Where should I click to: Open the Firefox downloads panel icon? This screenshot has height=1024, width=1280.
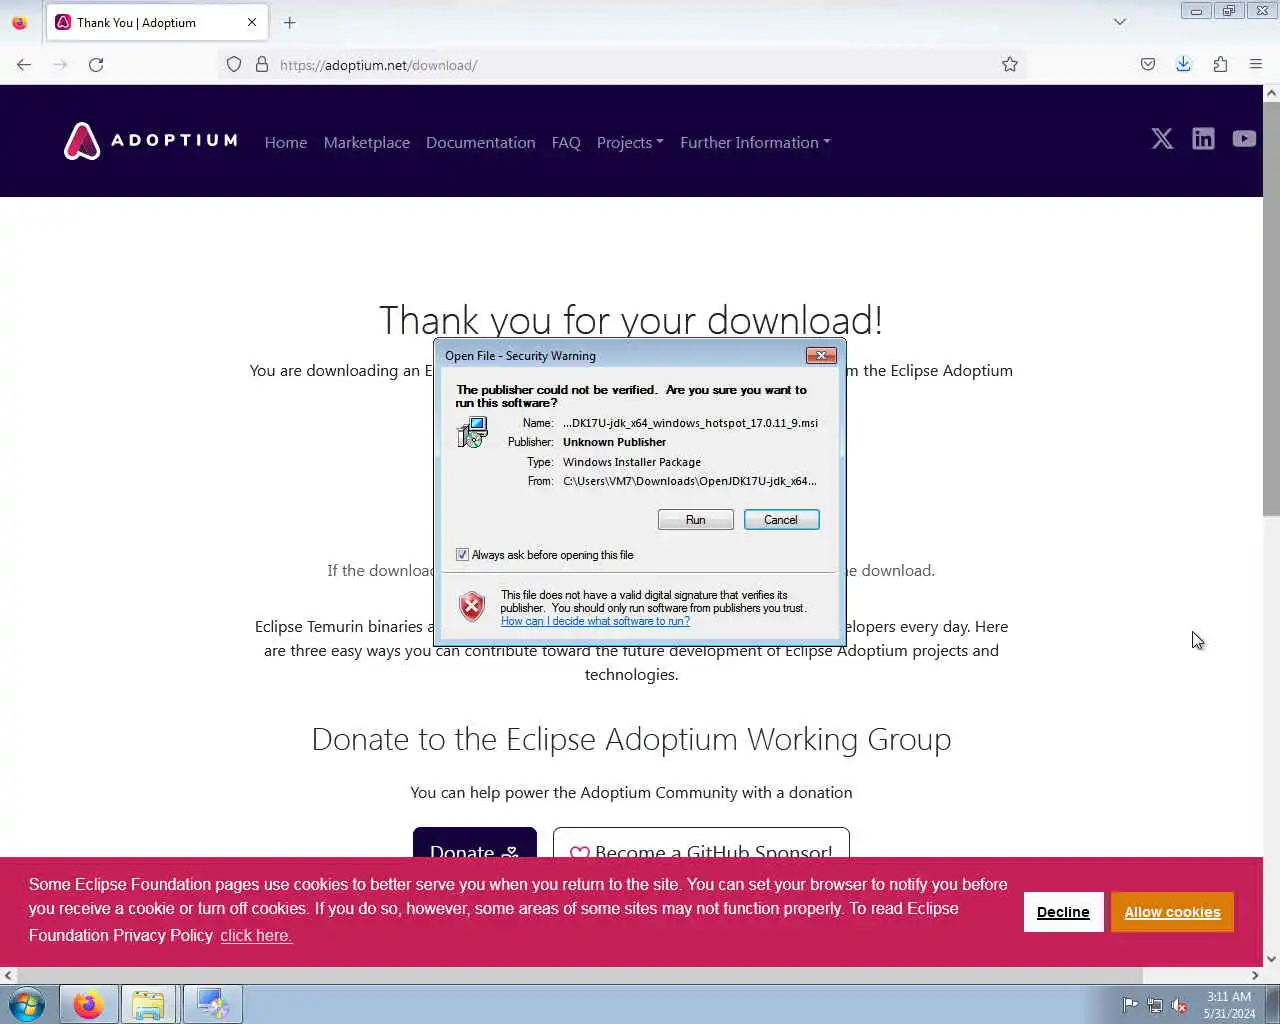pos(1184,65)
